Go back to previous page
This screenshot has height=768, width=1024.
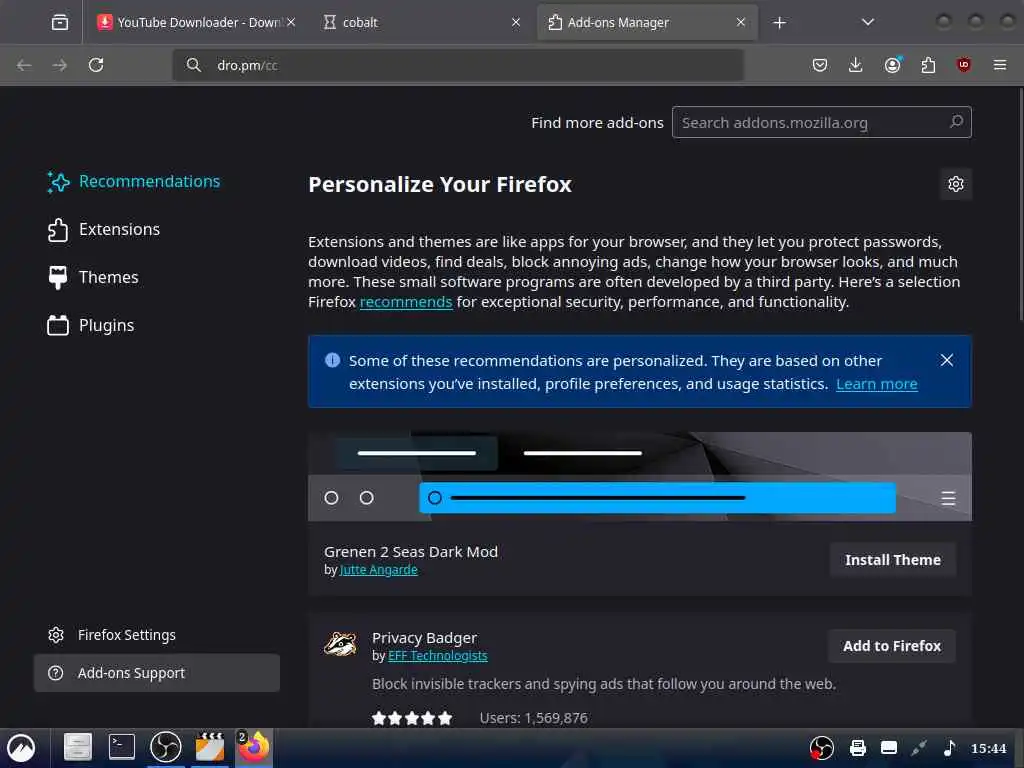point(24,65)
